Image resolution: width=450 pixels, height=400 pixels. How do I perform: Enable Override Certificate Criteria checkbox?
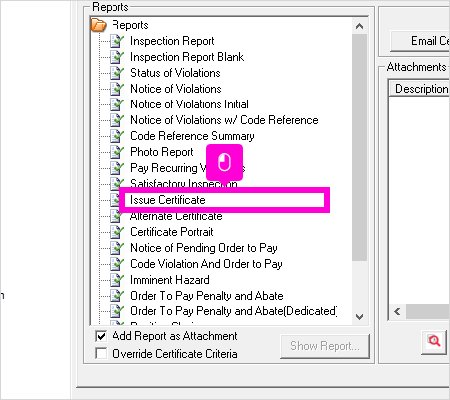[101, 353]
